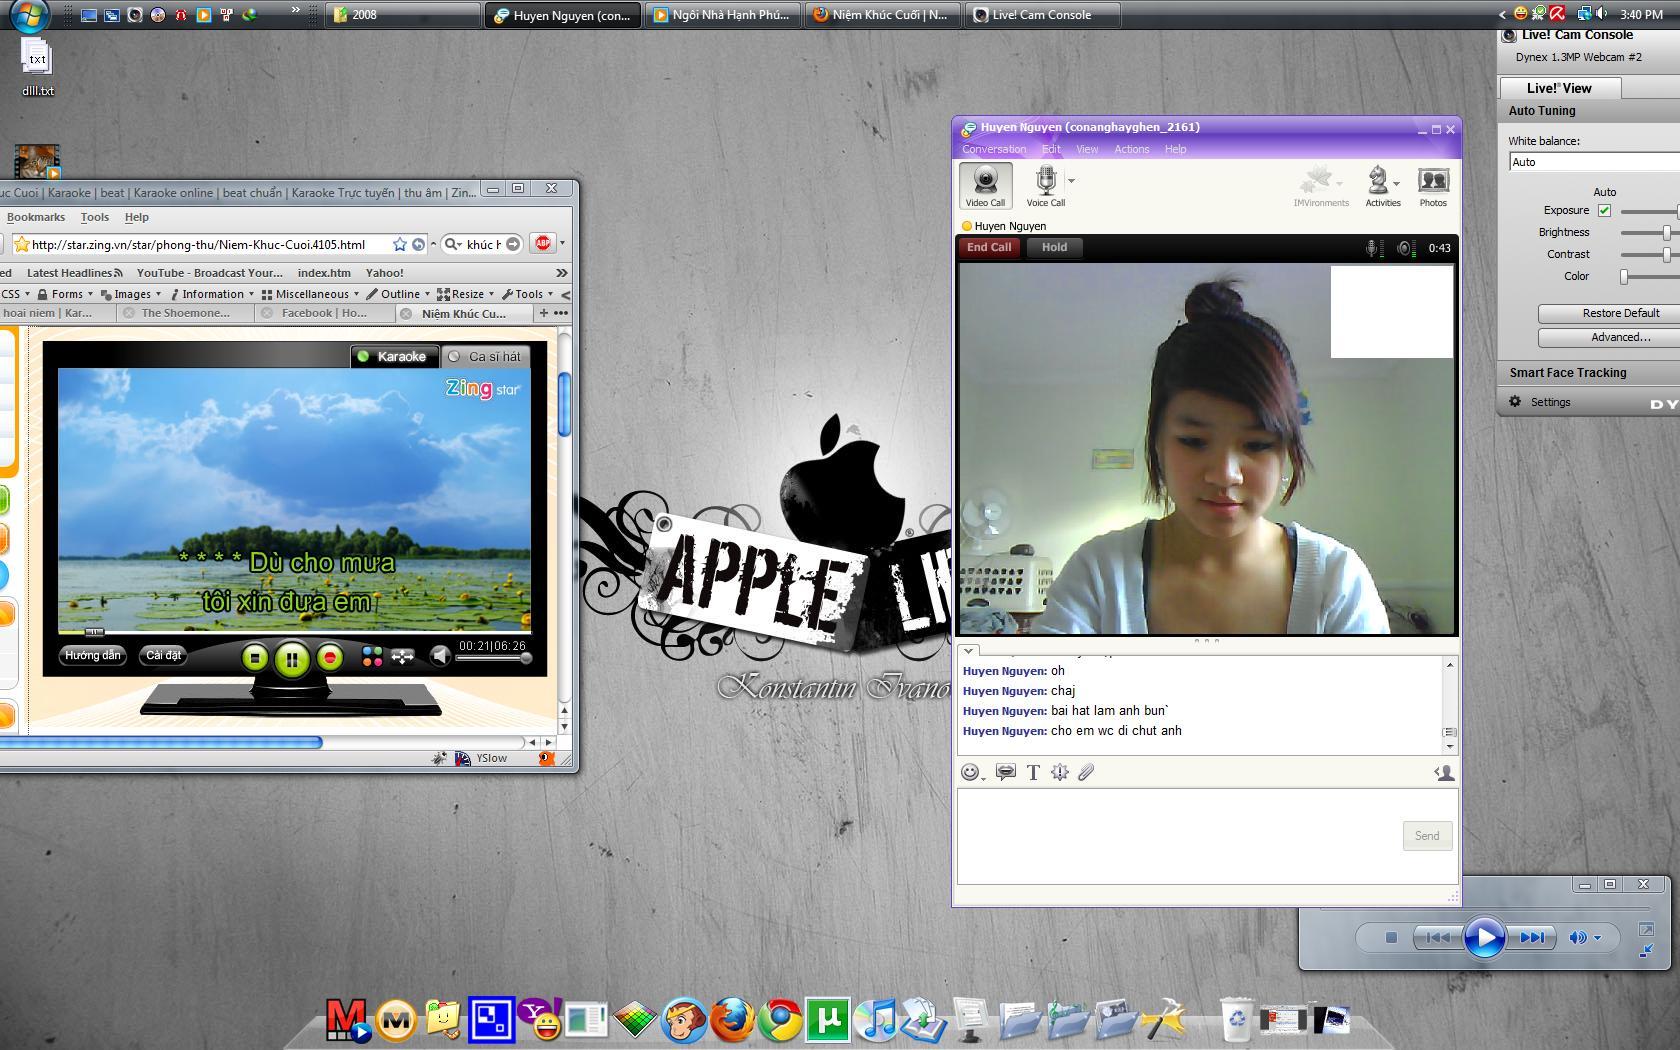
Task: Open Recycle Bin in the dock
Action: tap(1237, 1019)
